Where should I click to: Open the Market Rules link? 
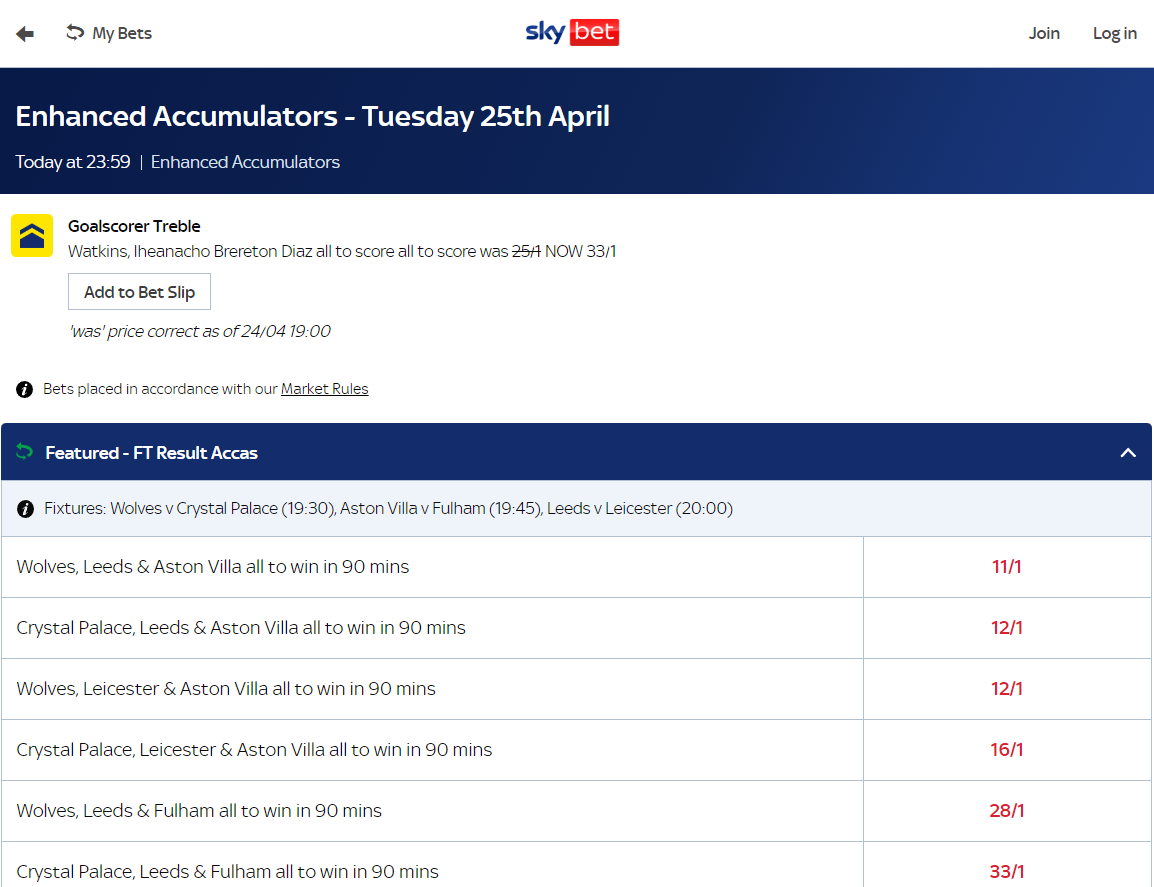(325, 389)
